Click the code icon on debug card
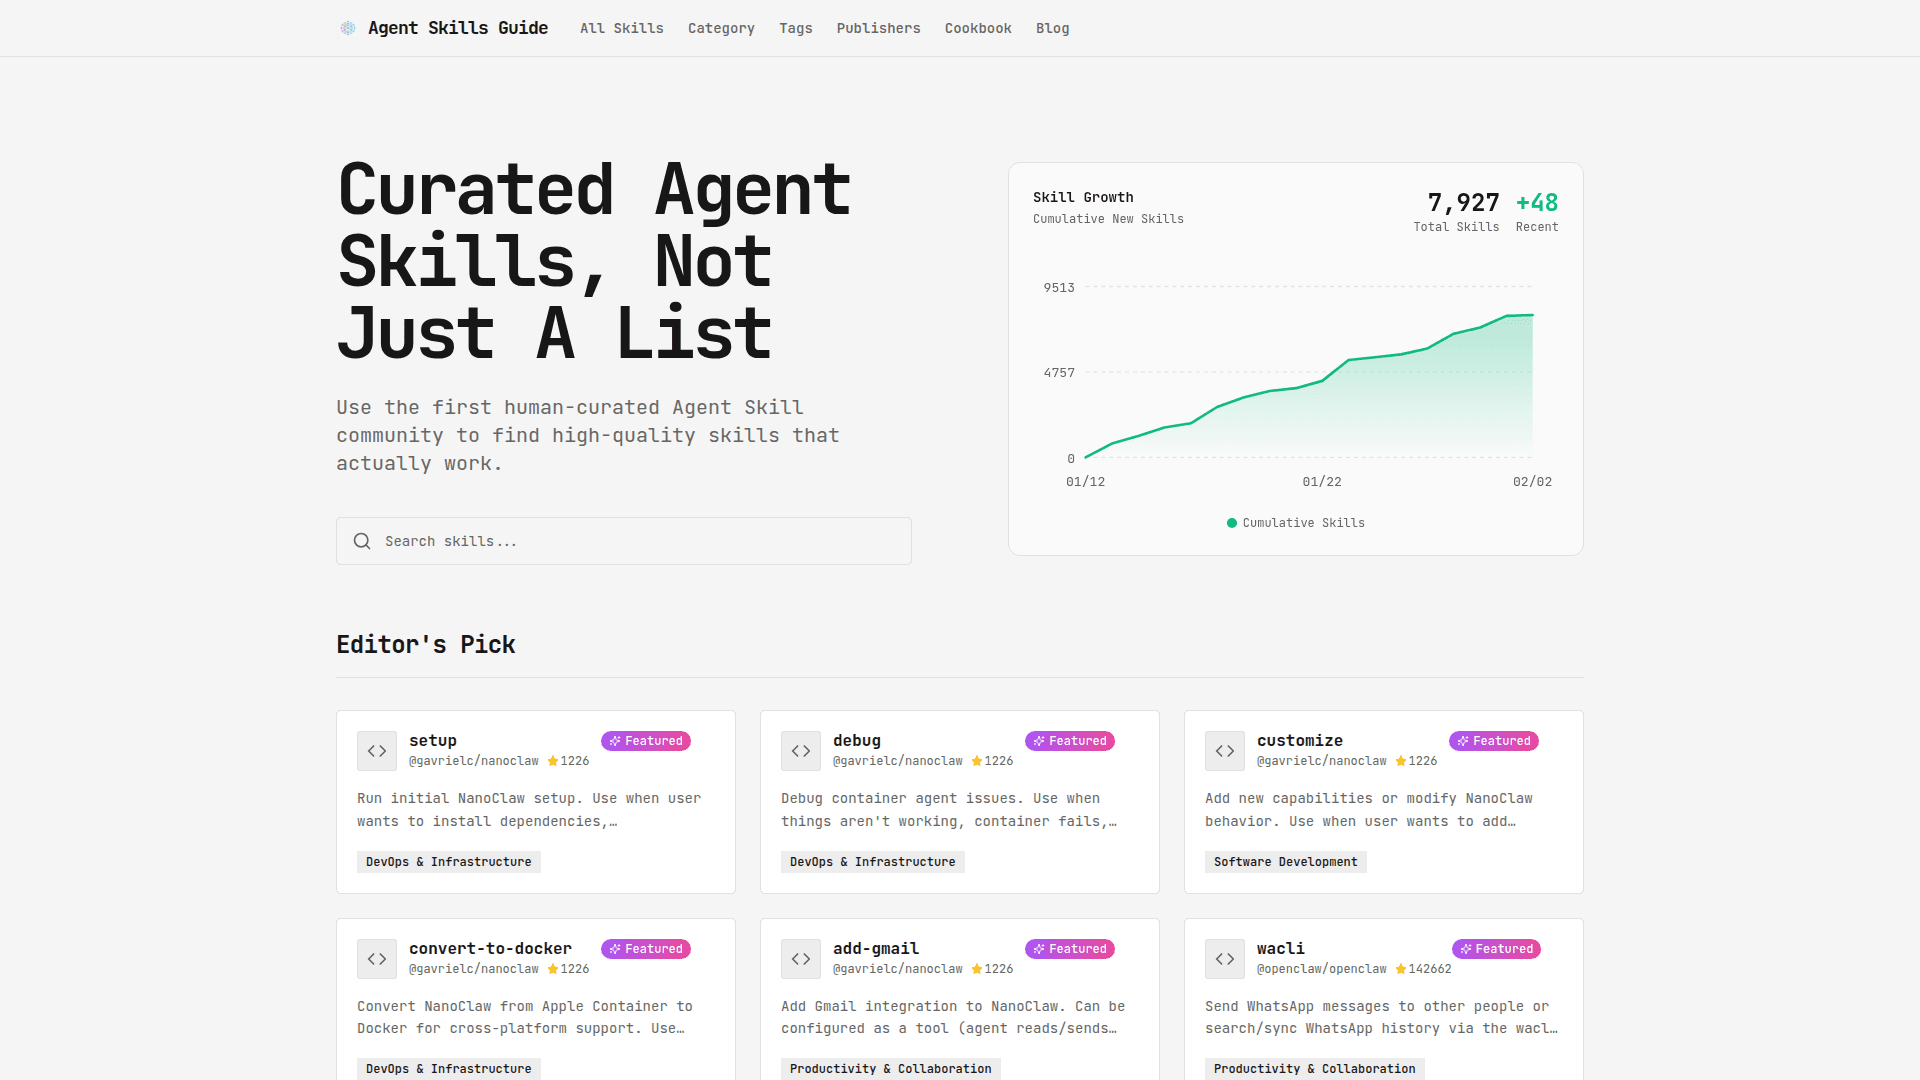 [801, 751]
